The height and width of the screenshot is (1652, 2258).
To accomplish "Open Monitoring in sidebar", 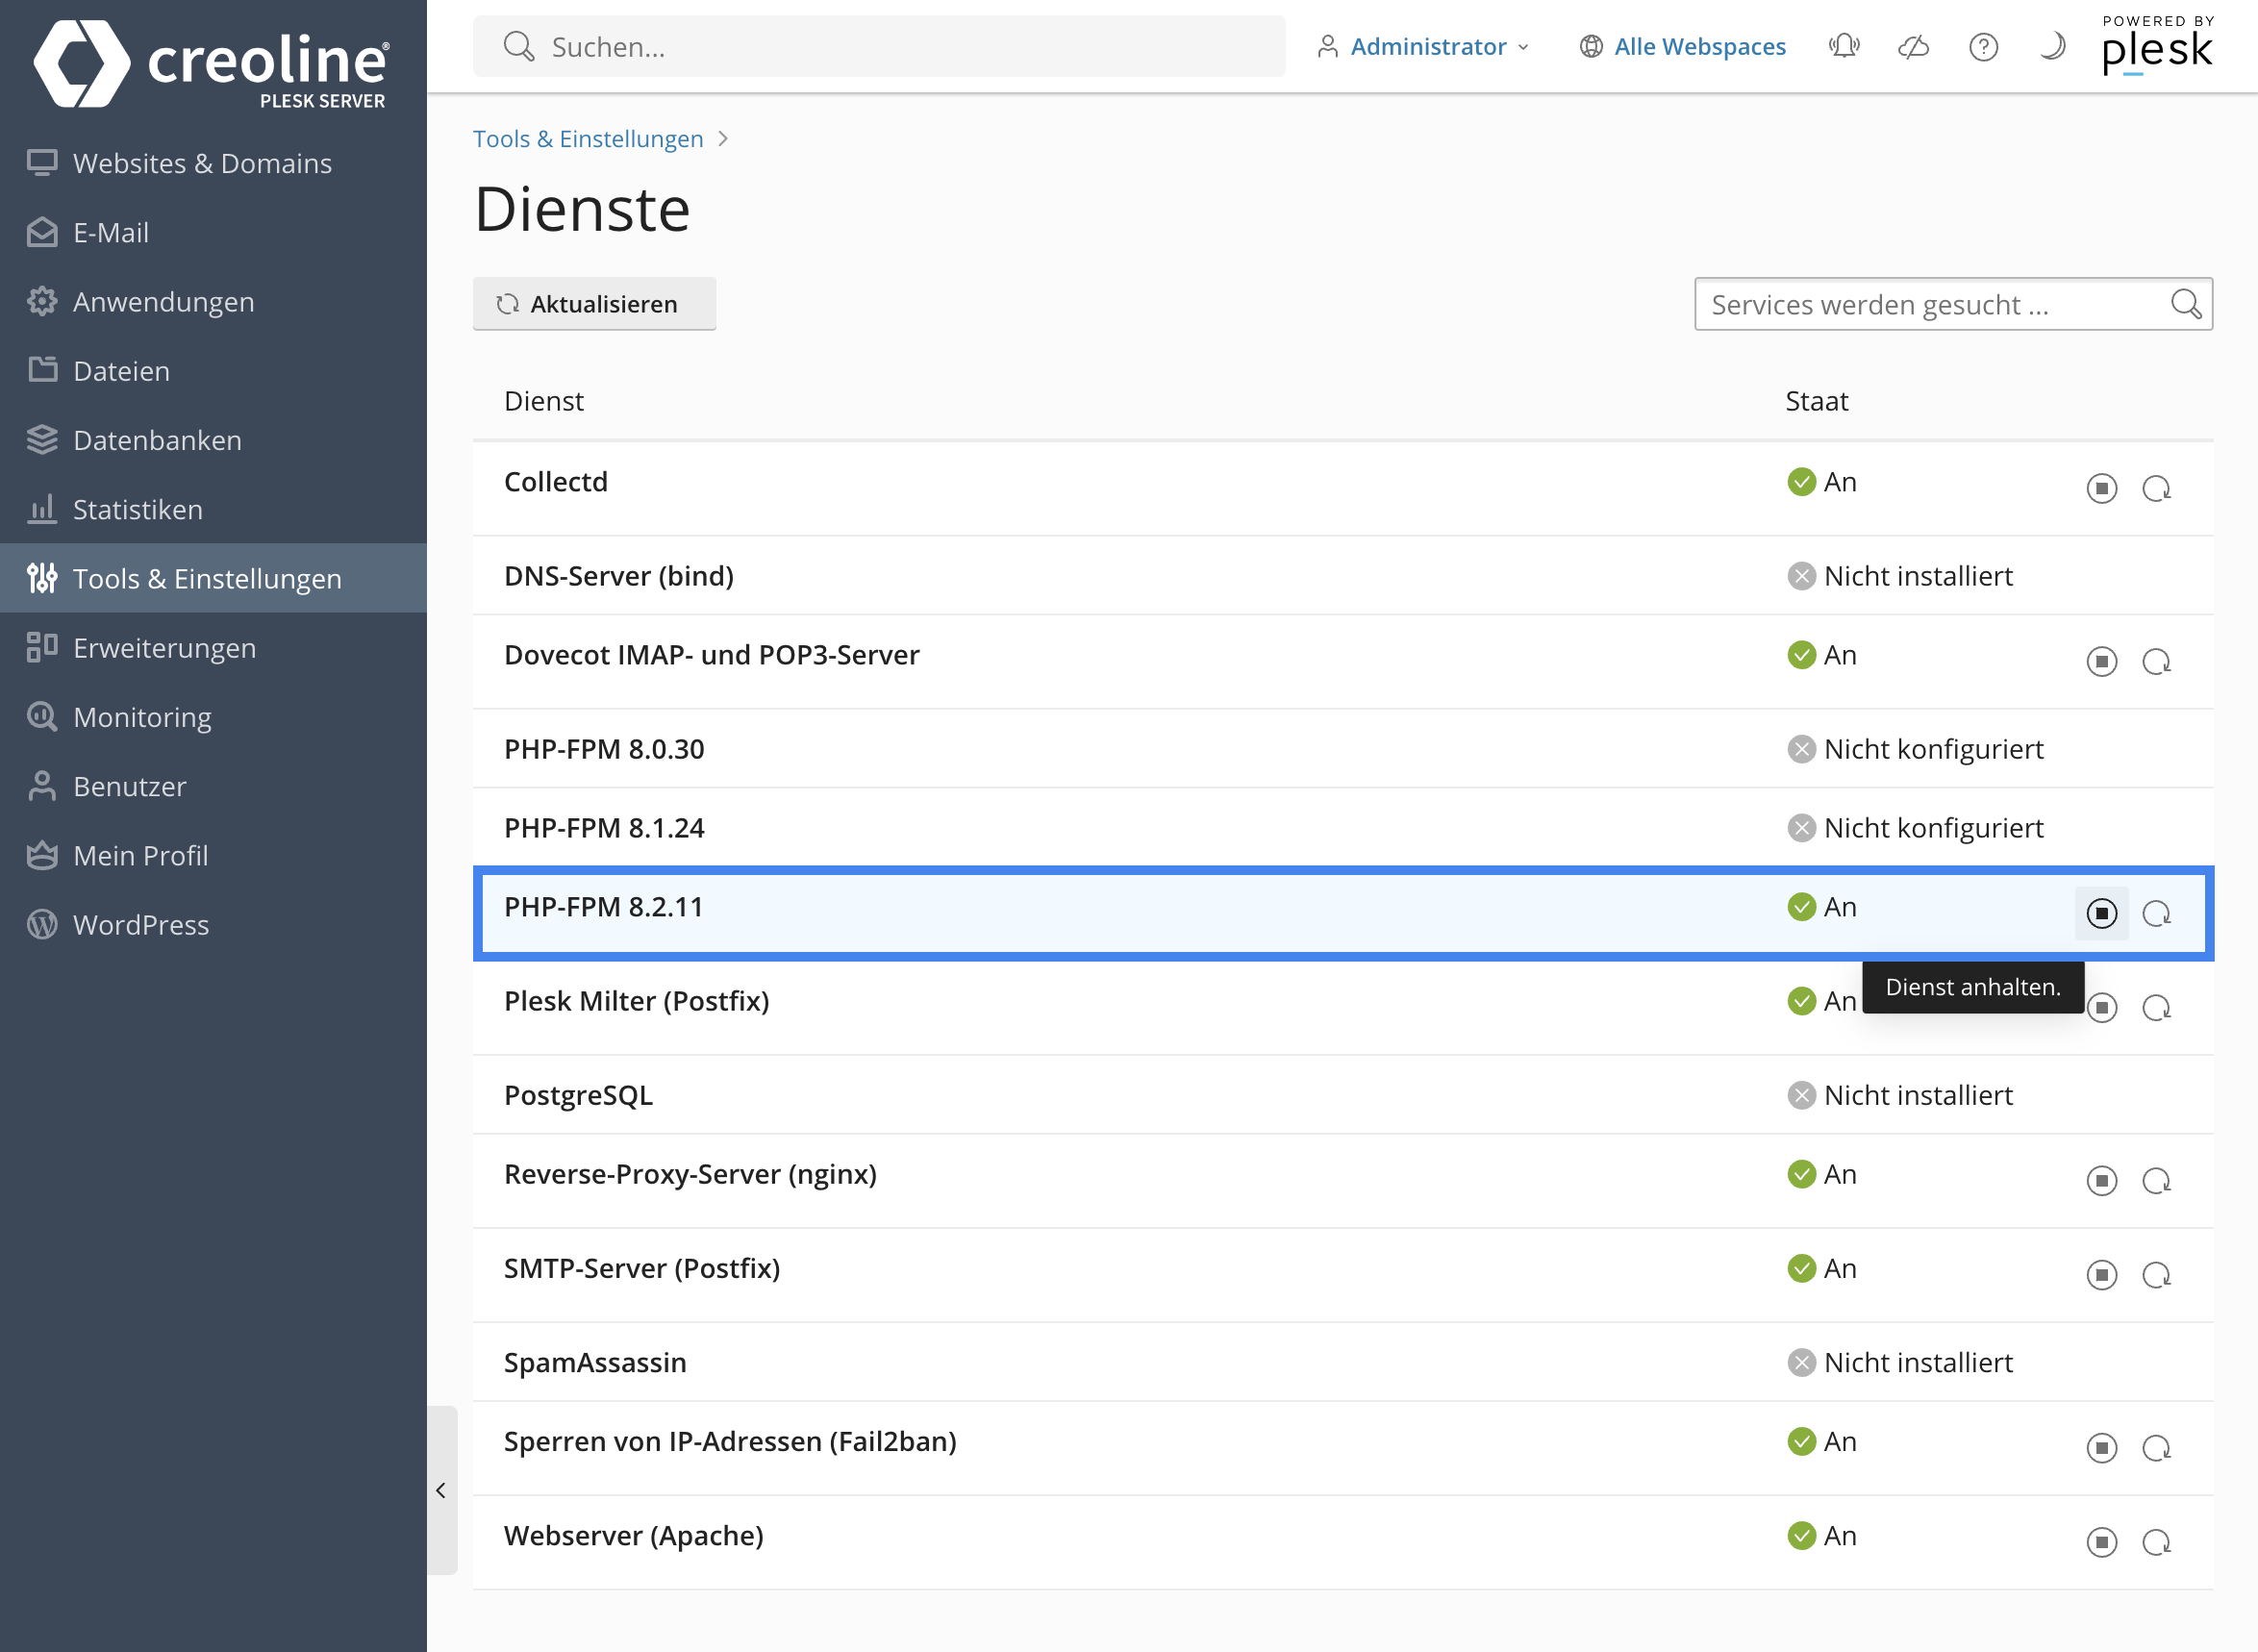I will tap(213, 716).
